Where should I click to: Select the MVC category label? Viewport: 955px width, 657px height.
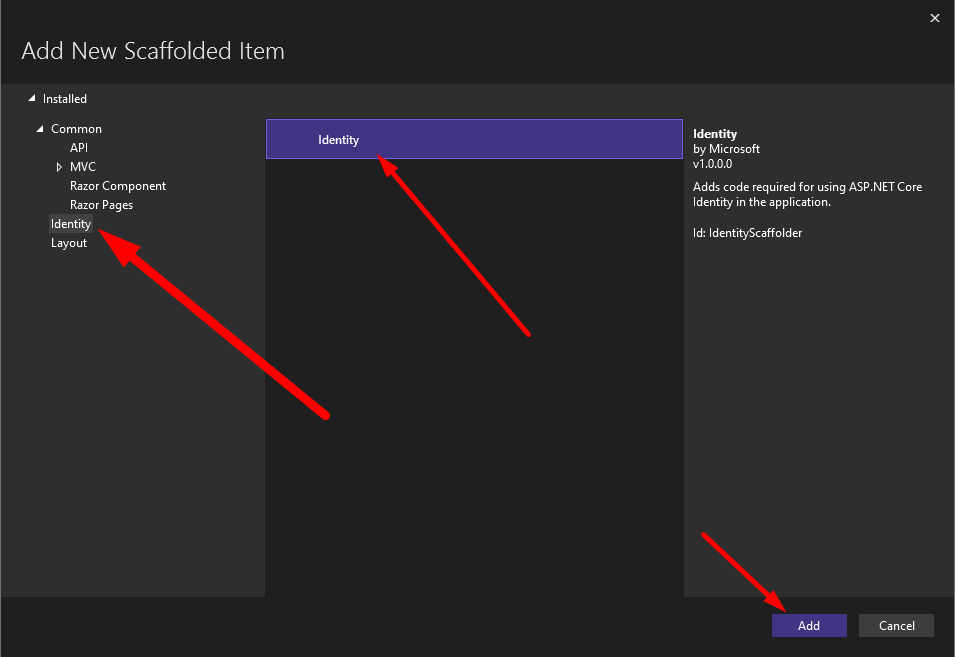[x=83, y=167]
